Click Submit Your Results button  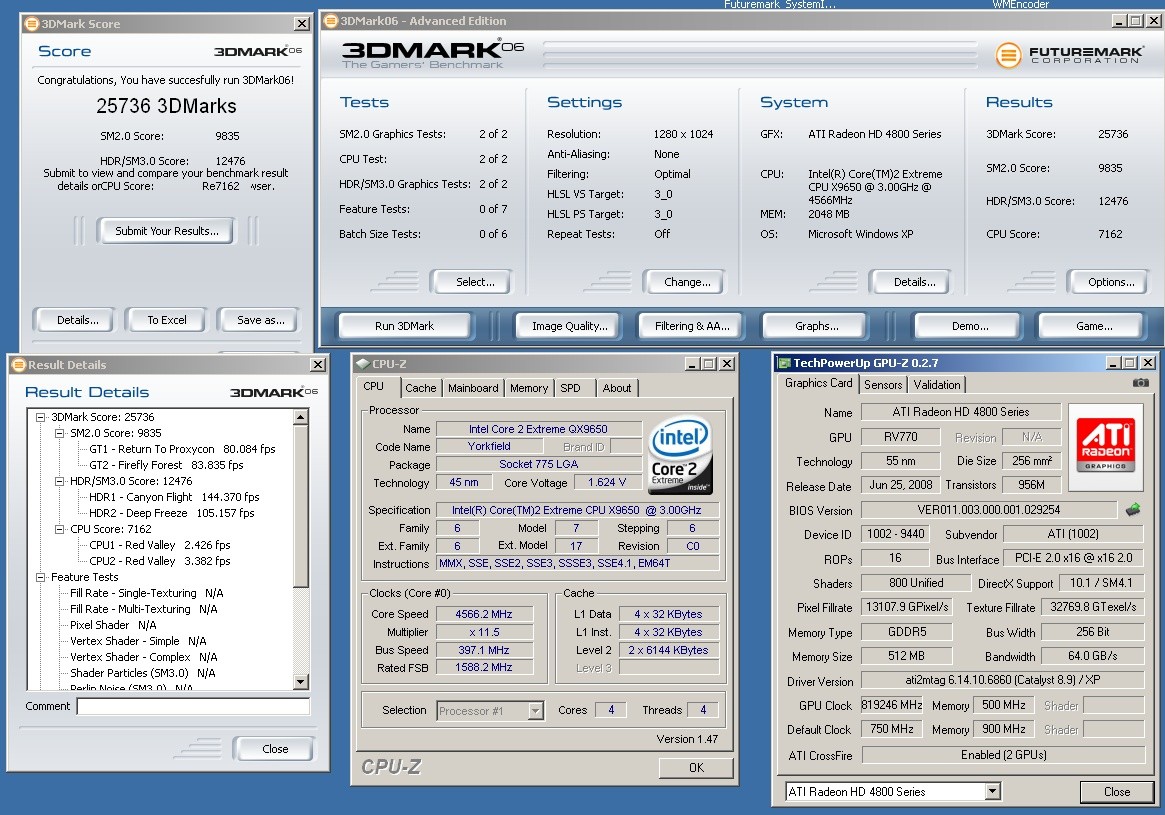tap(166, 231)
